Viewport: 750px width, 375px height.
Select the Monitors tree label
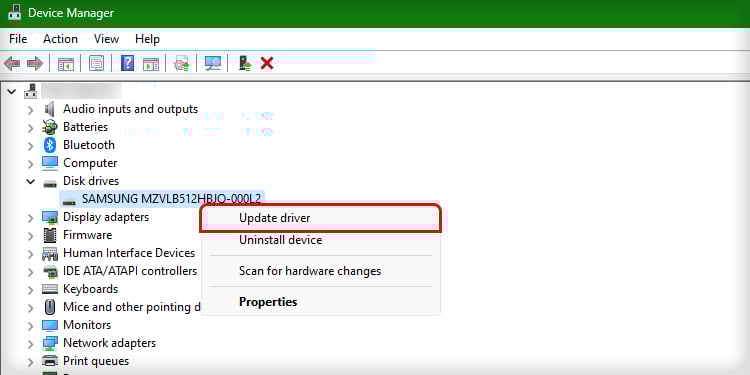tap(87, 325)
